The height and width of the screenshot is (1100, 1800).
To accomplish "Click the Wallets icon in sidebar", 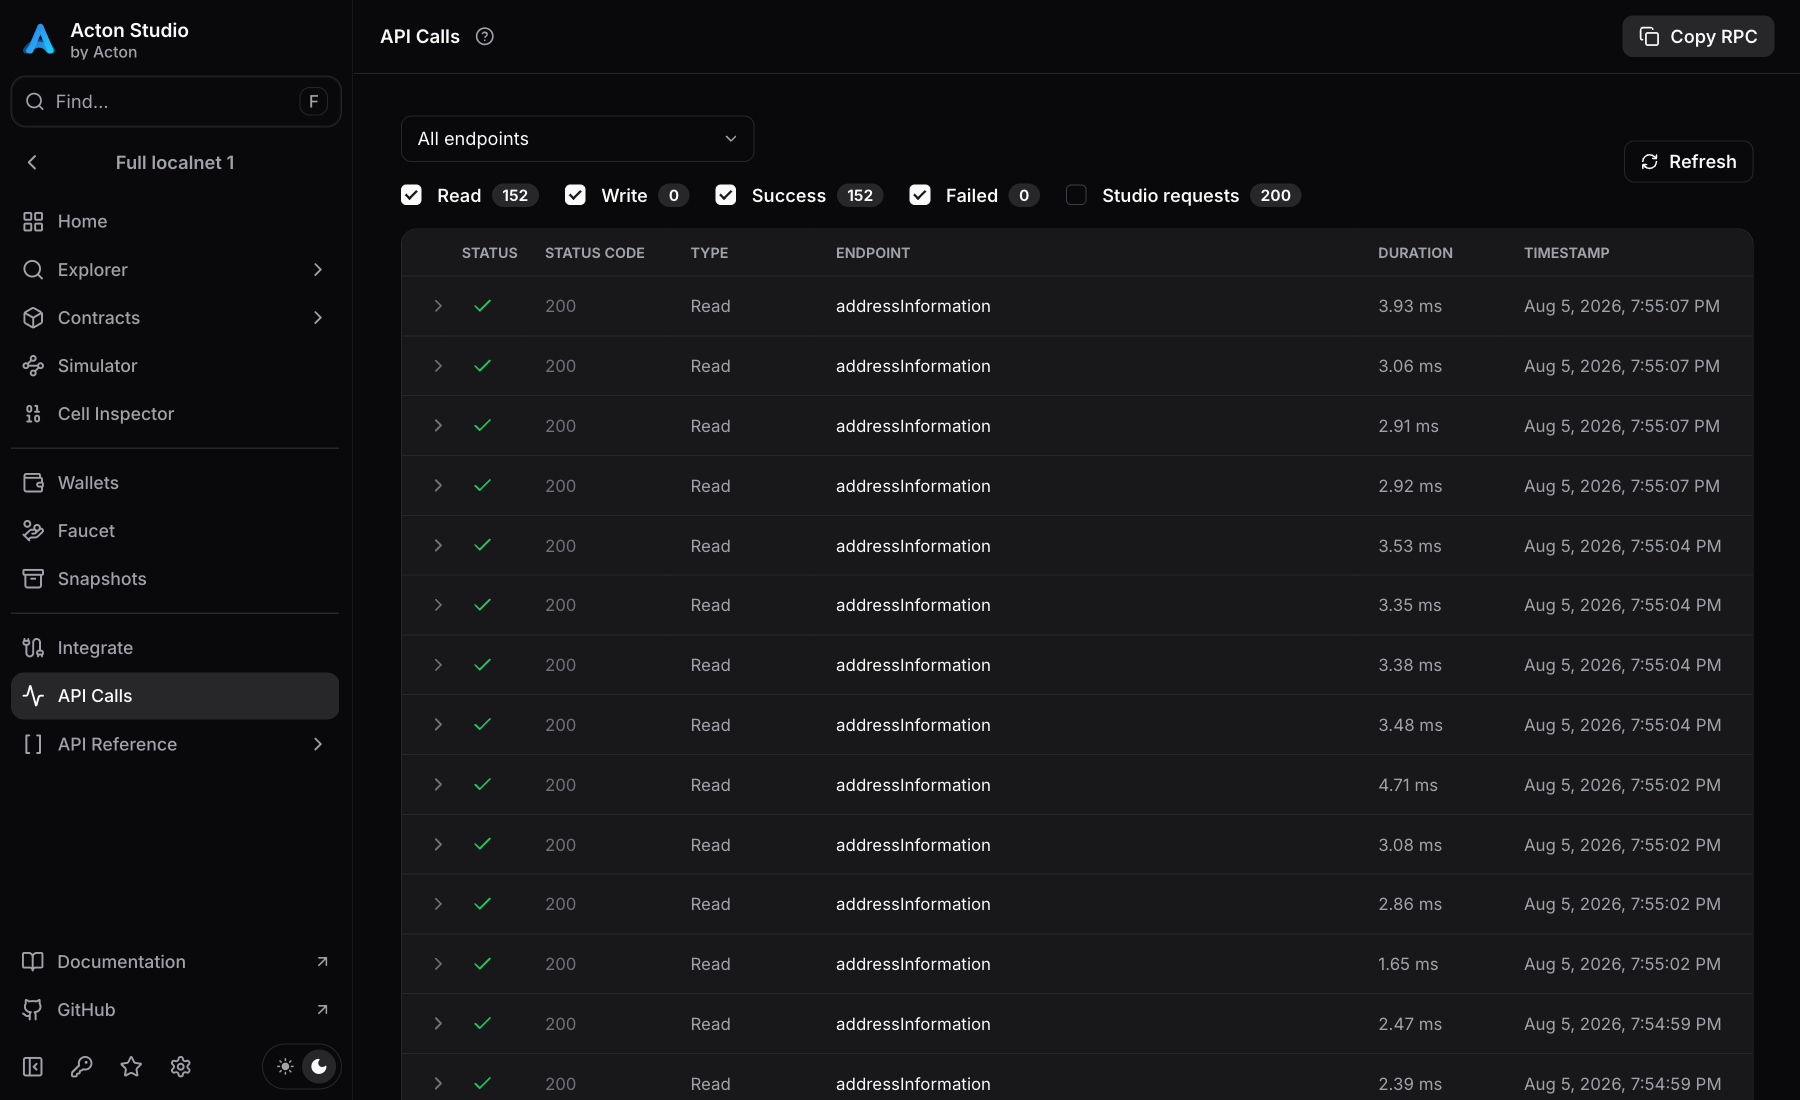I will click(x=33, y=483).
